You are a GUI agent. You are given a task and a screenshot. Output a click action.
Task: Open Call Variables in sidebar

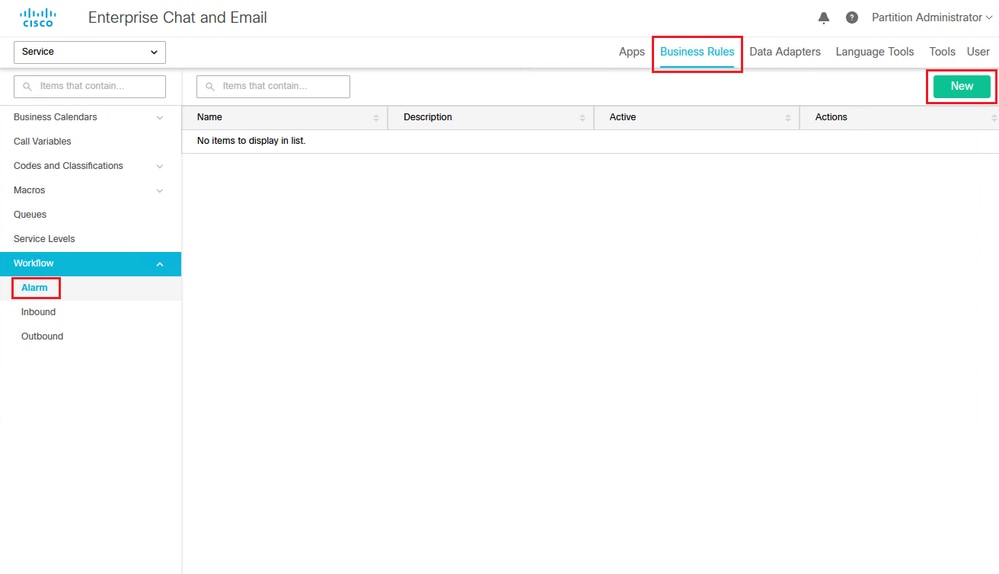pyautogui.click(x=42, y=141)
